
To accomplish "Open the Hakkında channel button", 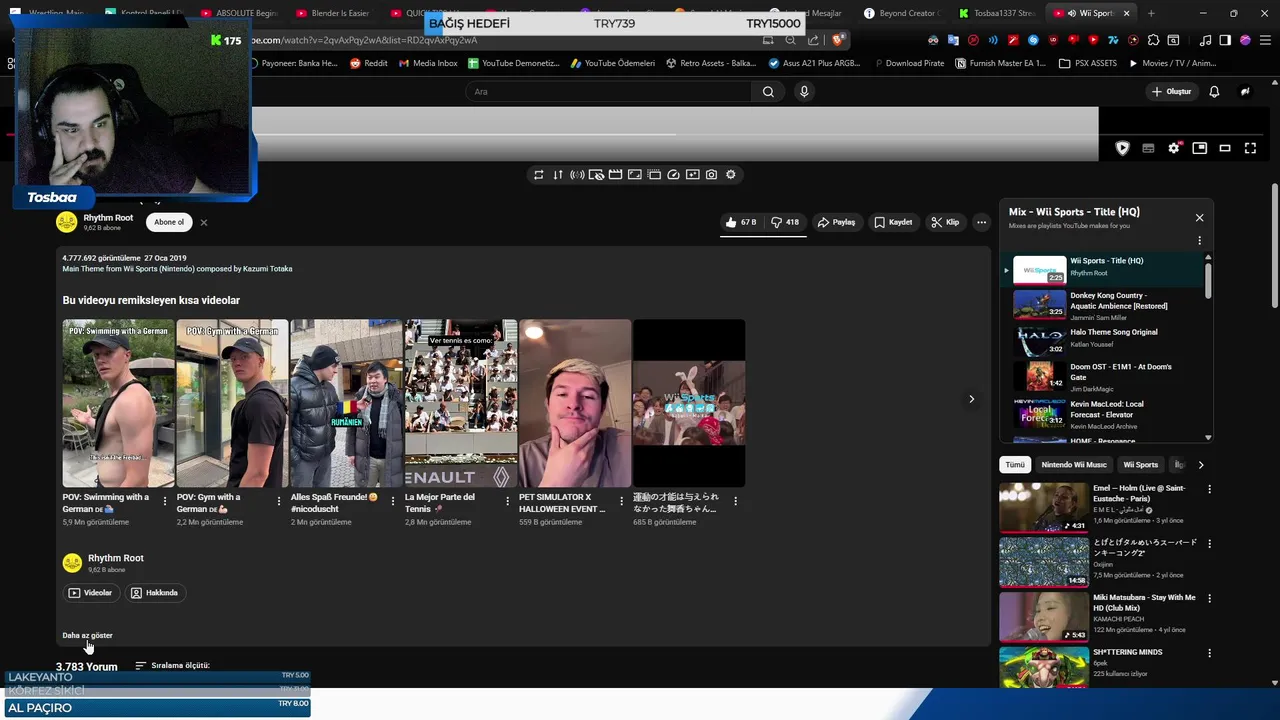I will pyautogui.click(x=153, y=593).
